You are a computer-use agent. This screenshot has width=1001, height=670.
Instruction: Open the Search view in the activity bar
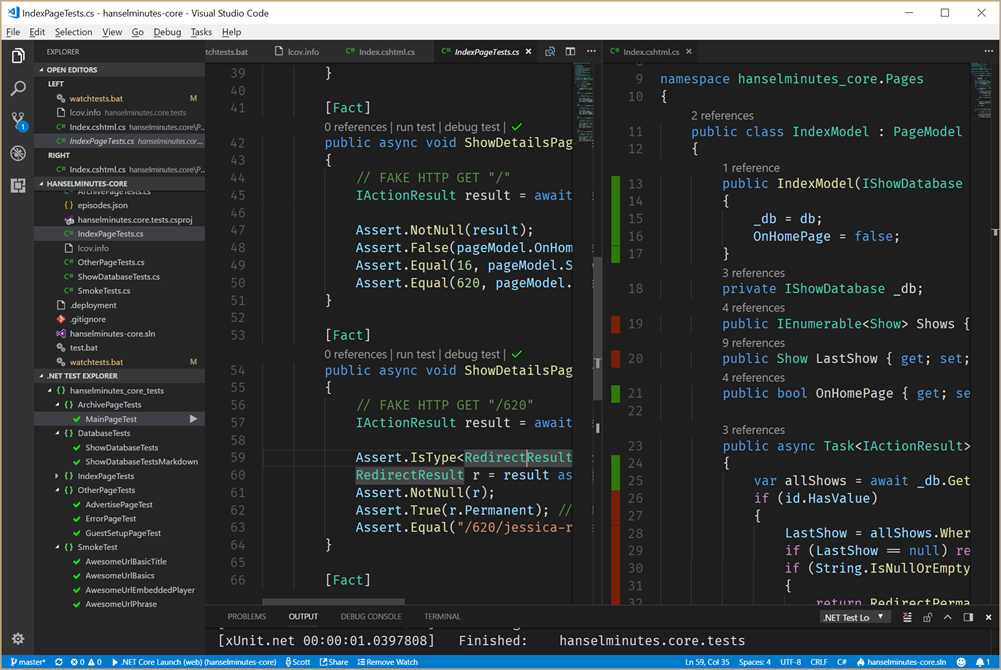(16, 88)
